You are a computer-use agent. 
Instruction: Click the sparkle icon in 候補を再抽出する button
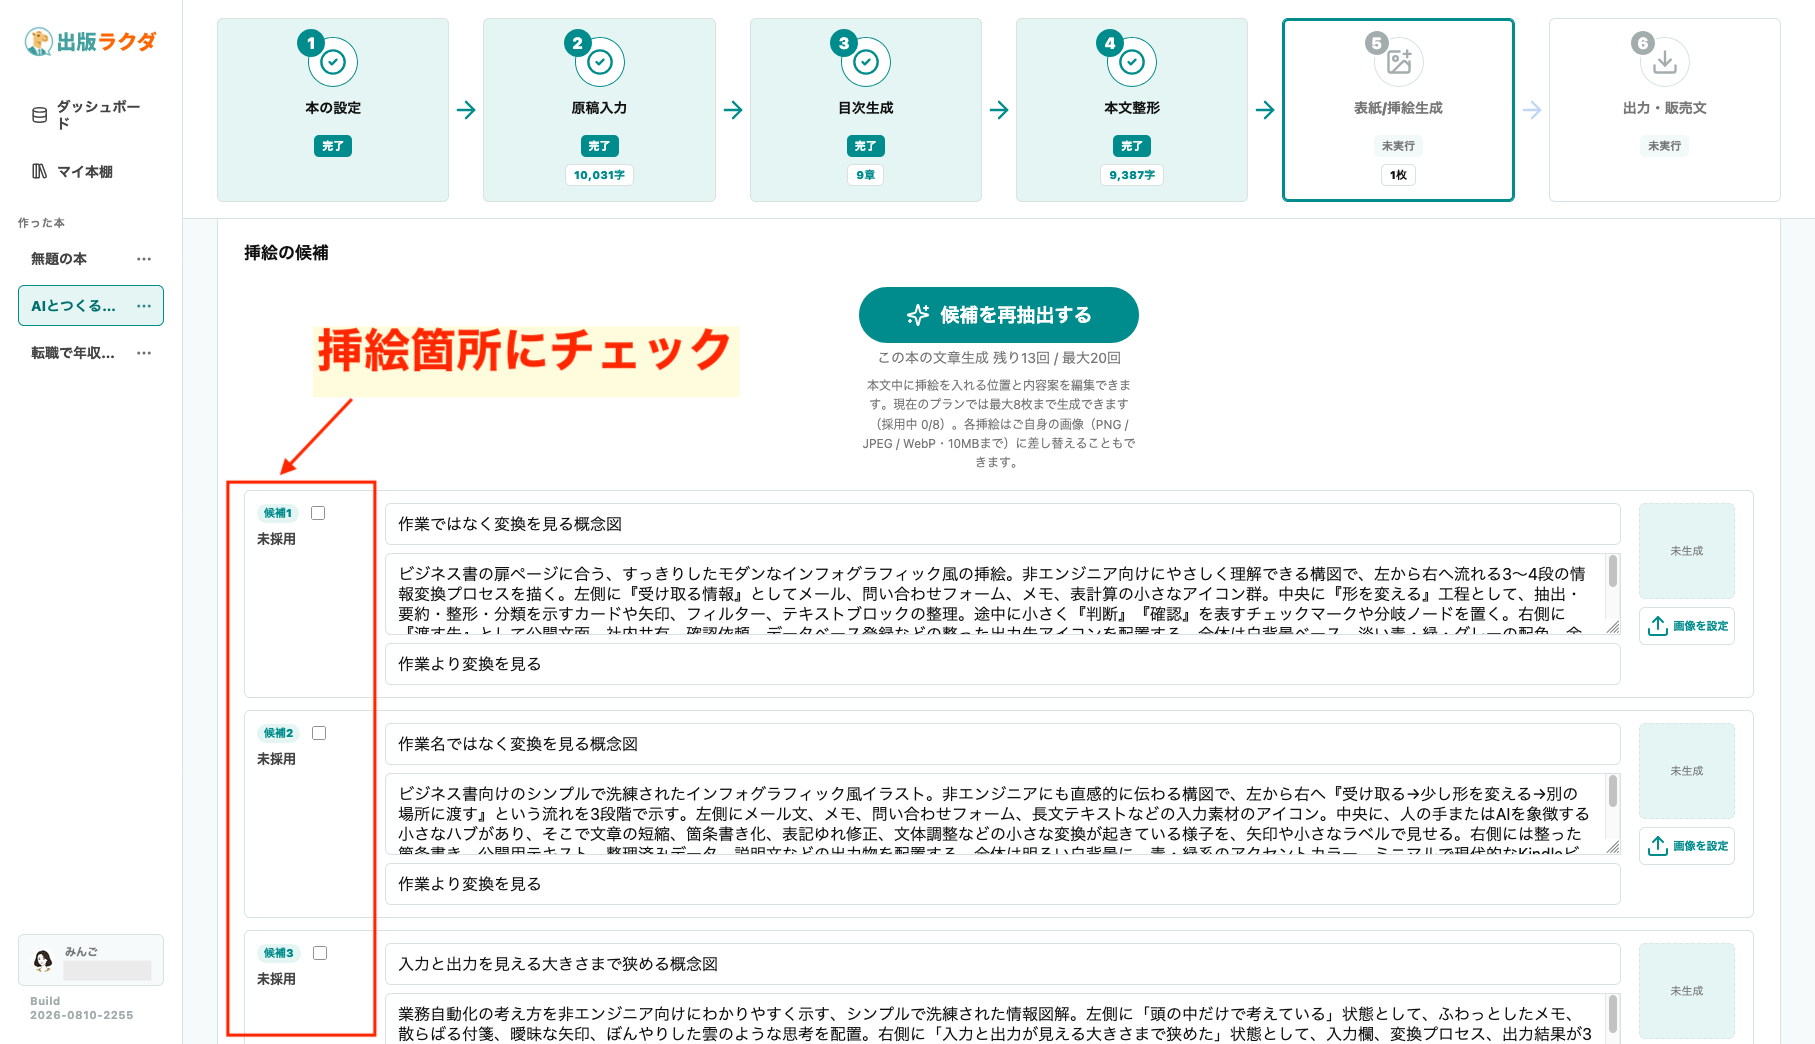point(917,315)
